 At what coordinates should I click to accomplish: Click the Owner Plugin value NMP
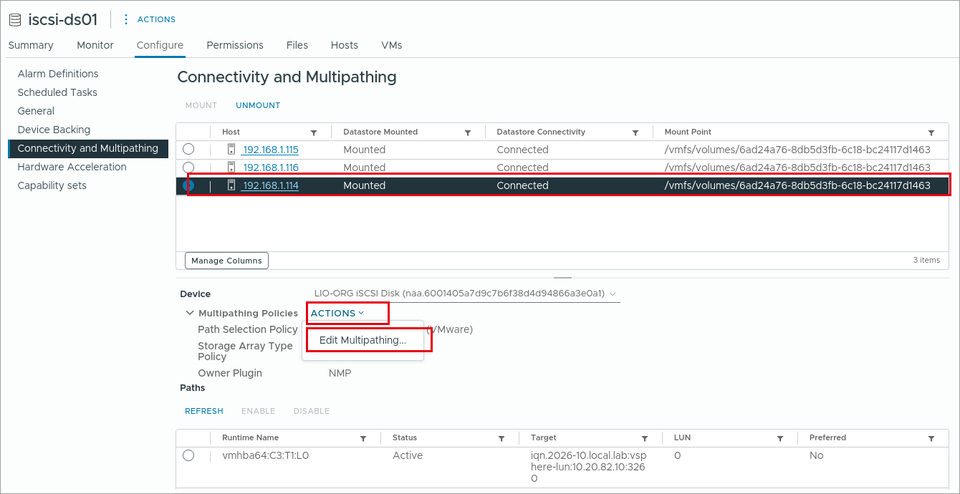(x=340, y=373)
